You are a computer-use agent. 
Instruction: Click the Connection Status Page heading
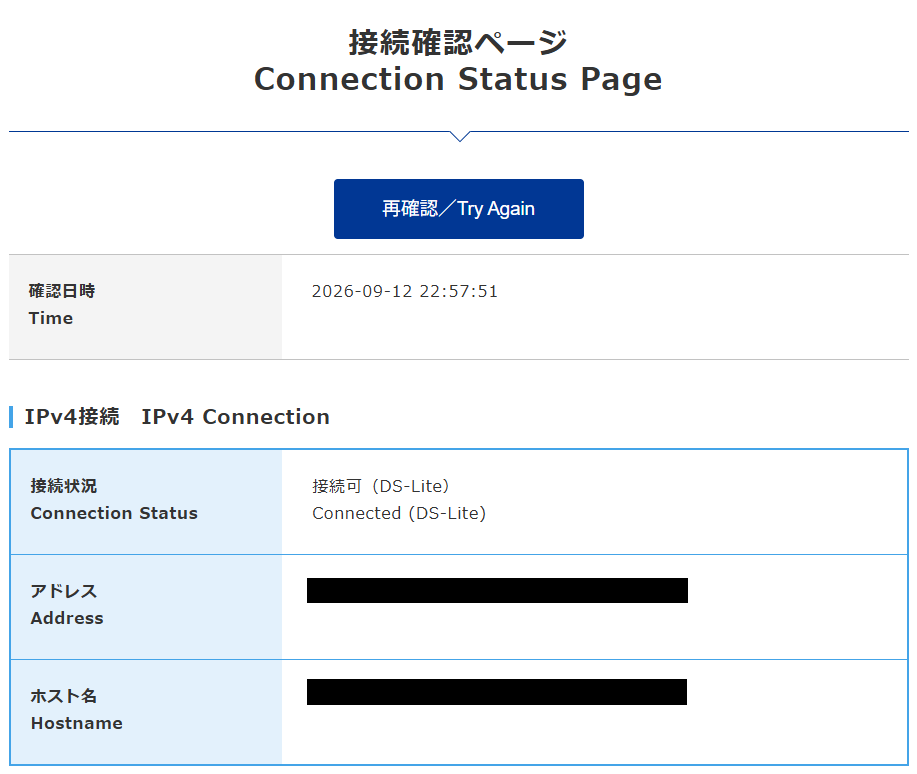(458, 79)
